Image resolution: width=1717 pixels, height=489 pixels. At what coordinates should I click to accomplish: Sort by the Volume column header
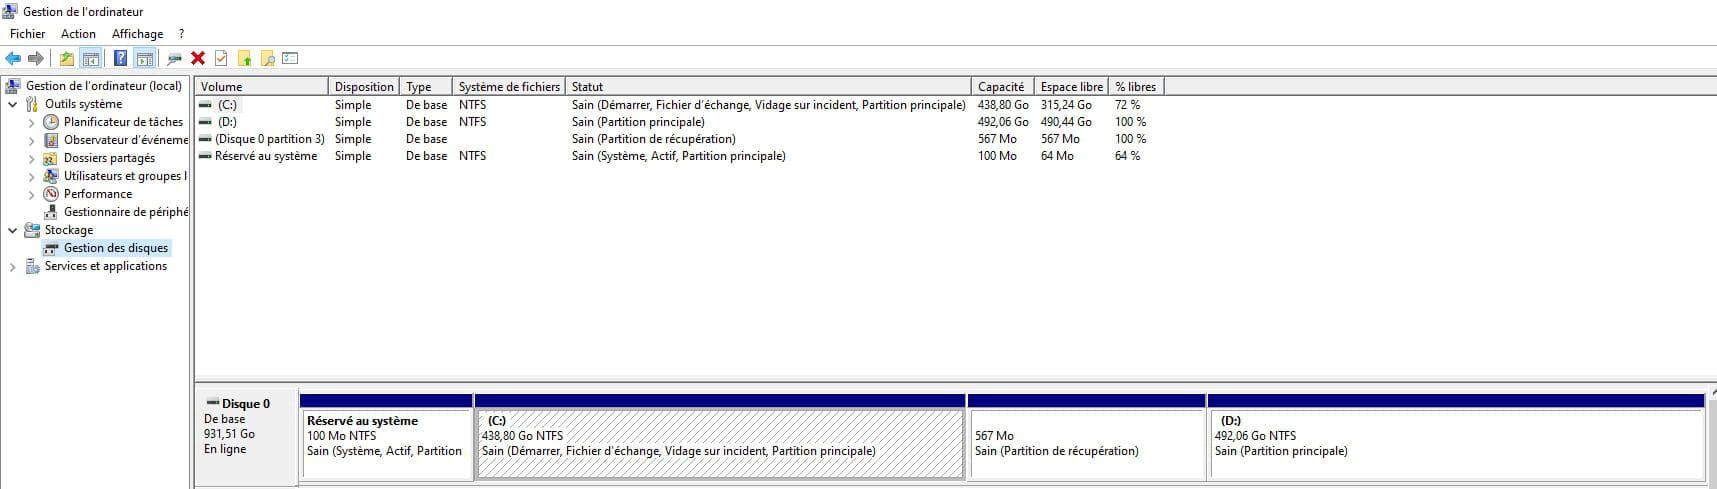pyautogui.click(x=261, y=87)
